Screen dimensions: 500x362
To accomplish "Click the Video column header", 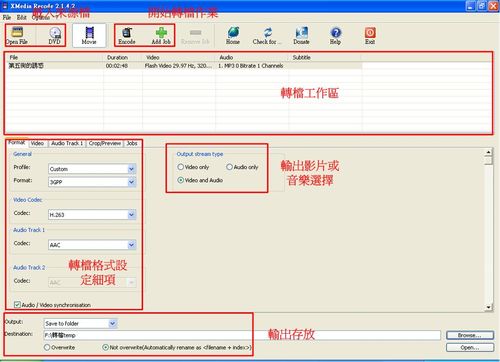I will point(179,57).
